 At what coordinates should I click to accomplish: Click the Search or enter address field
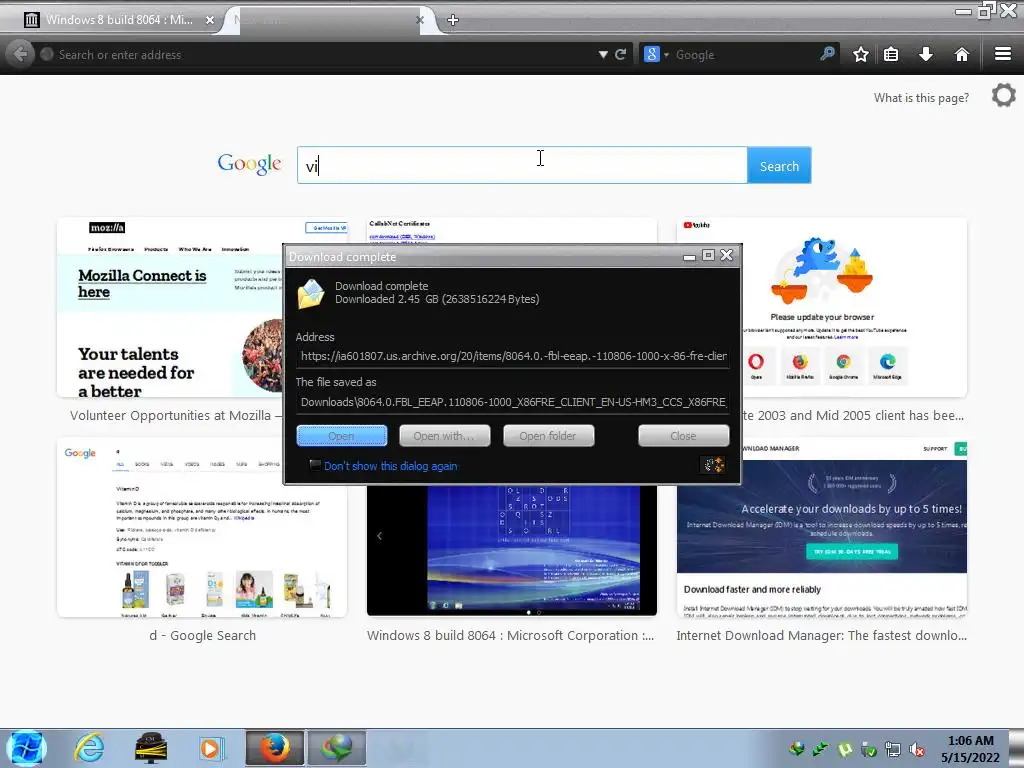(320, 55)
